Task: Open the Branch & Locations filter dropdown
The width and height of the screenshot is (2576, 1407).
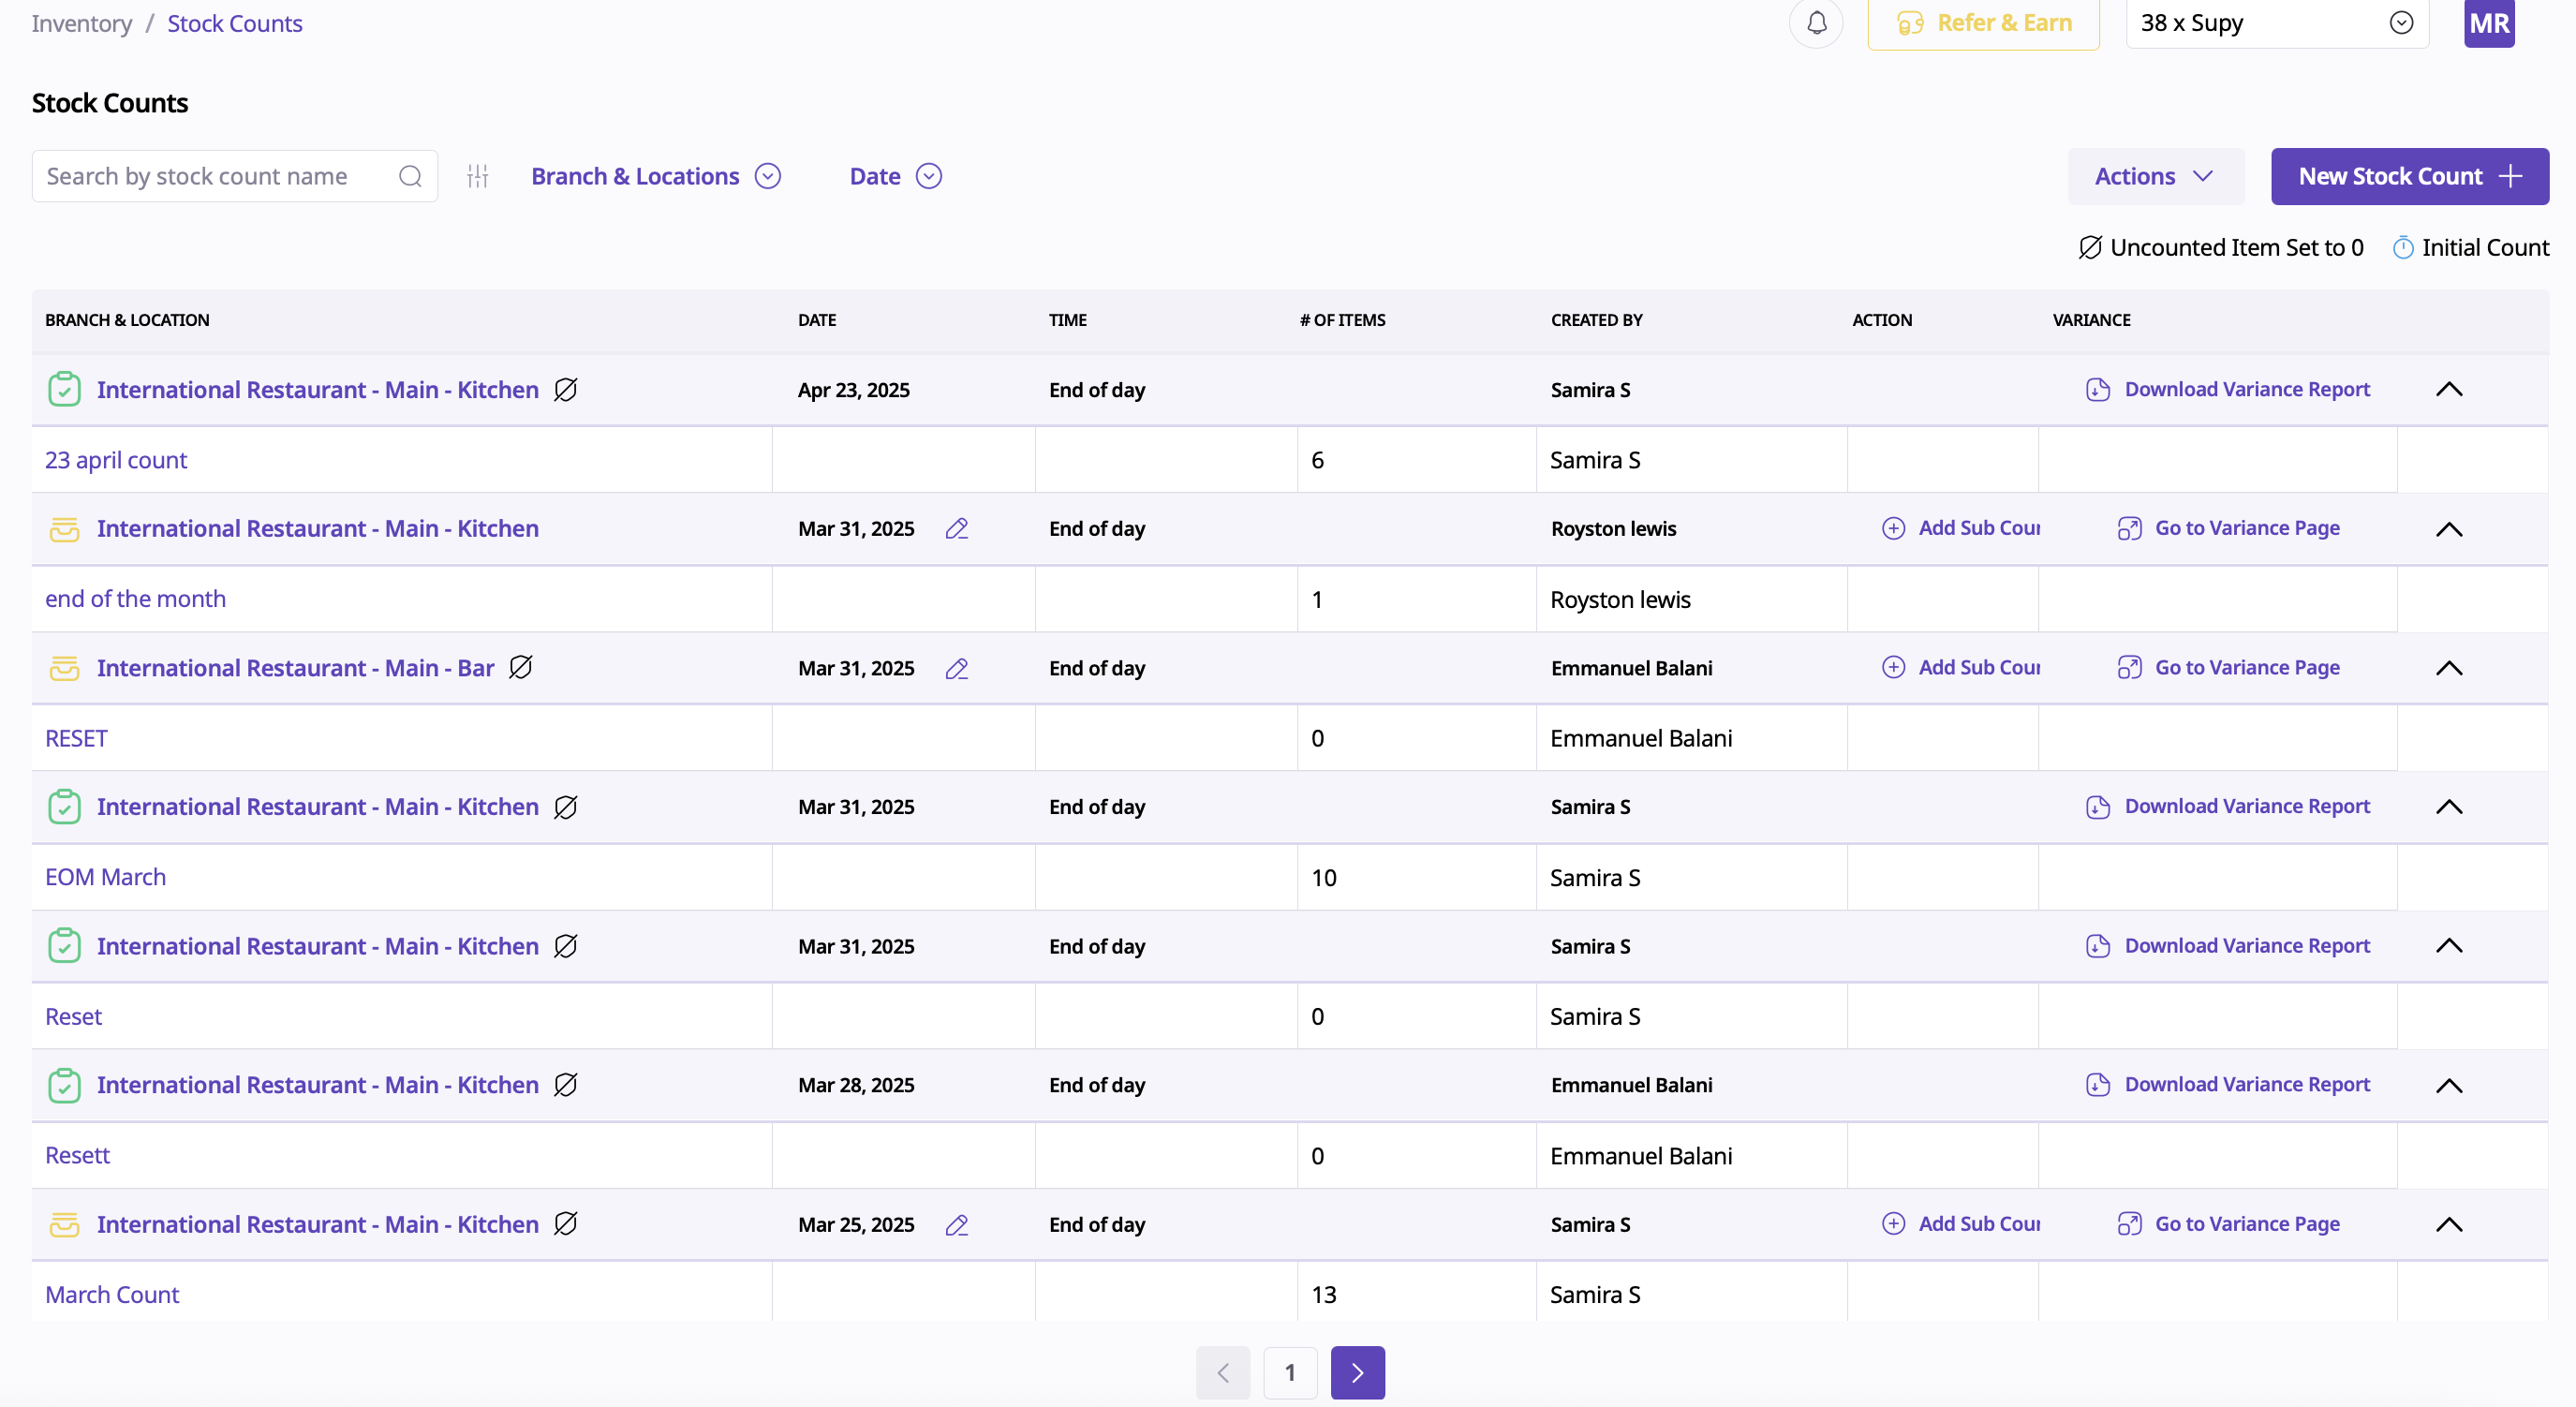Action: 655,176
